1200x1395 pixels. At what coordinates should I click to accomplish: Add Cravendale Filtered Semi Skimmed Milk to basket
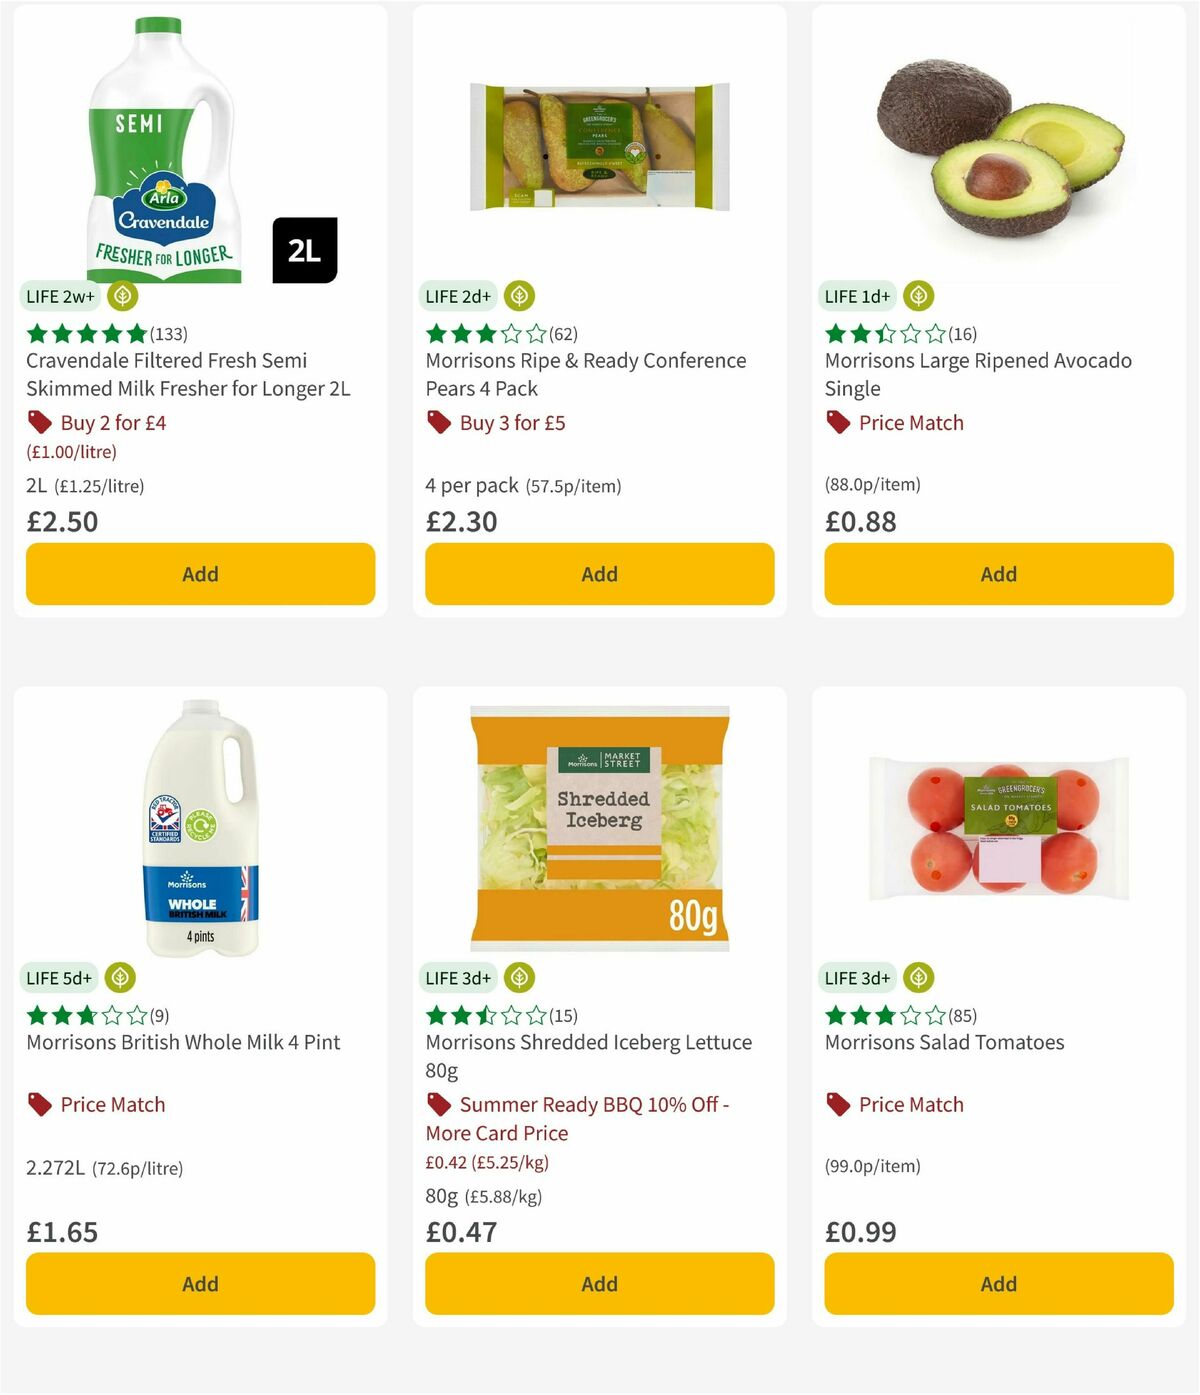(199, 574)
